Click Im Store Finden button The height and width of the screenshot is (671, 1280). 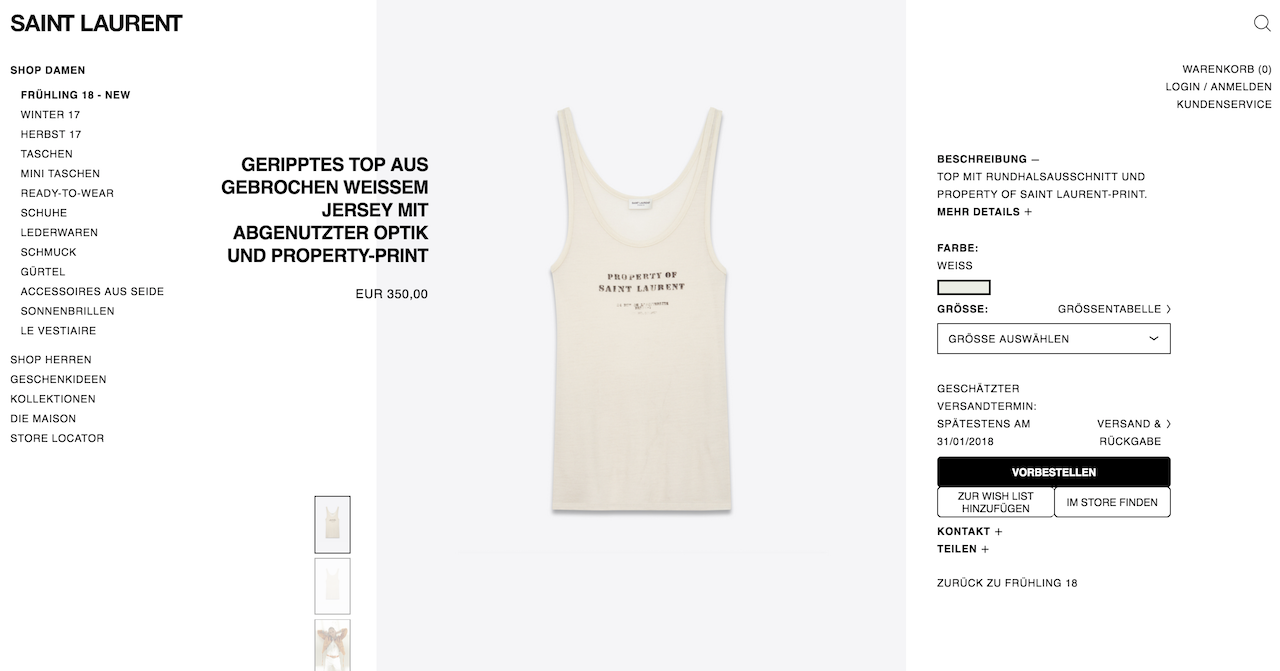point(1112,502)
